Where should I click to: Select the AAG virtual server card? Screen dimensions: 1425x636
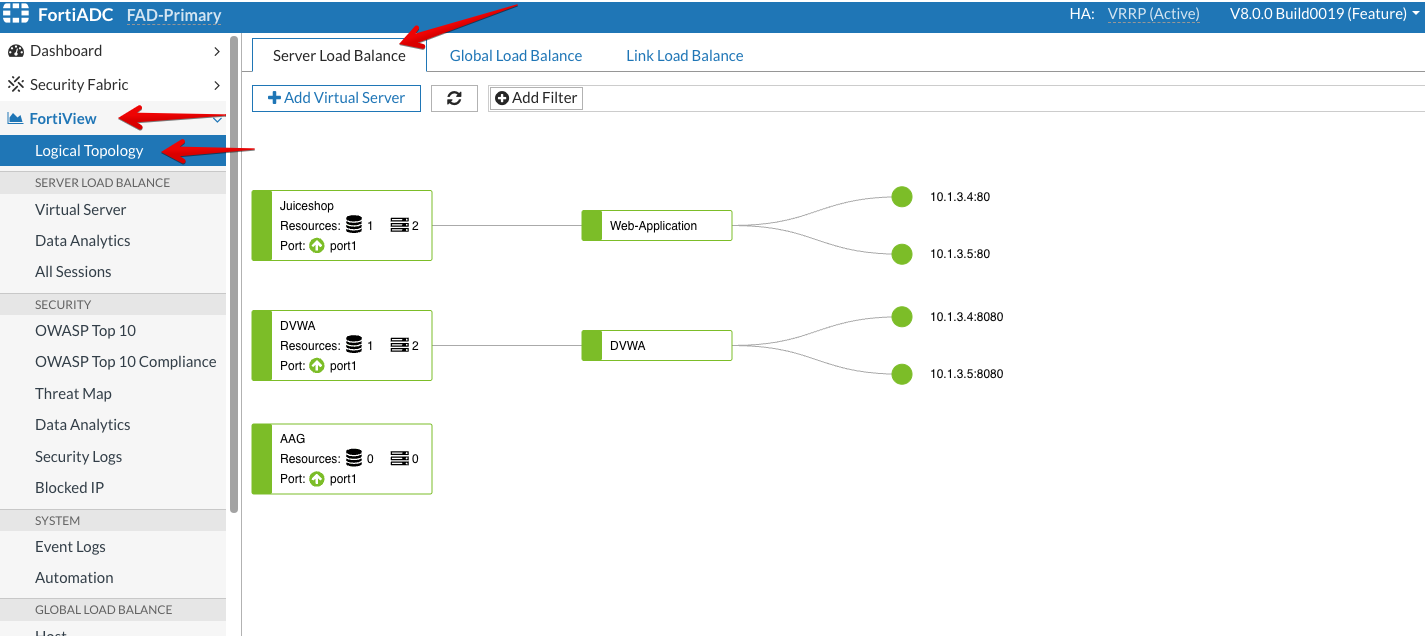pos(342,459)
